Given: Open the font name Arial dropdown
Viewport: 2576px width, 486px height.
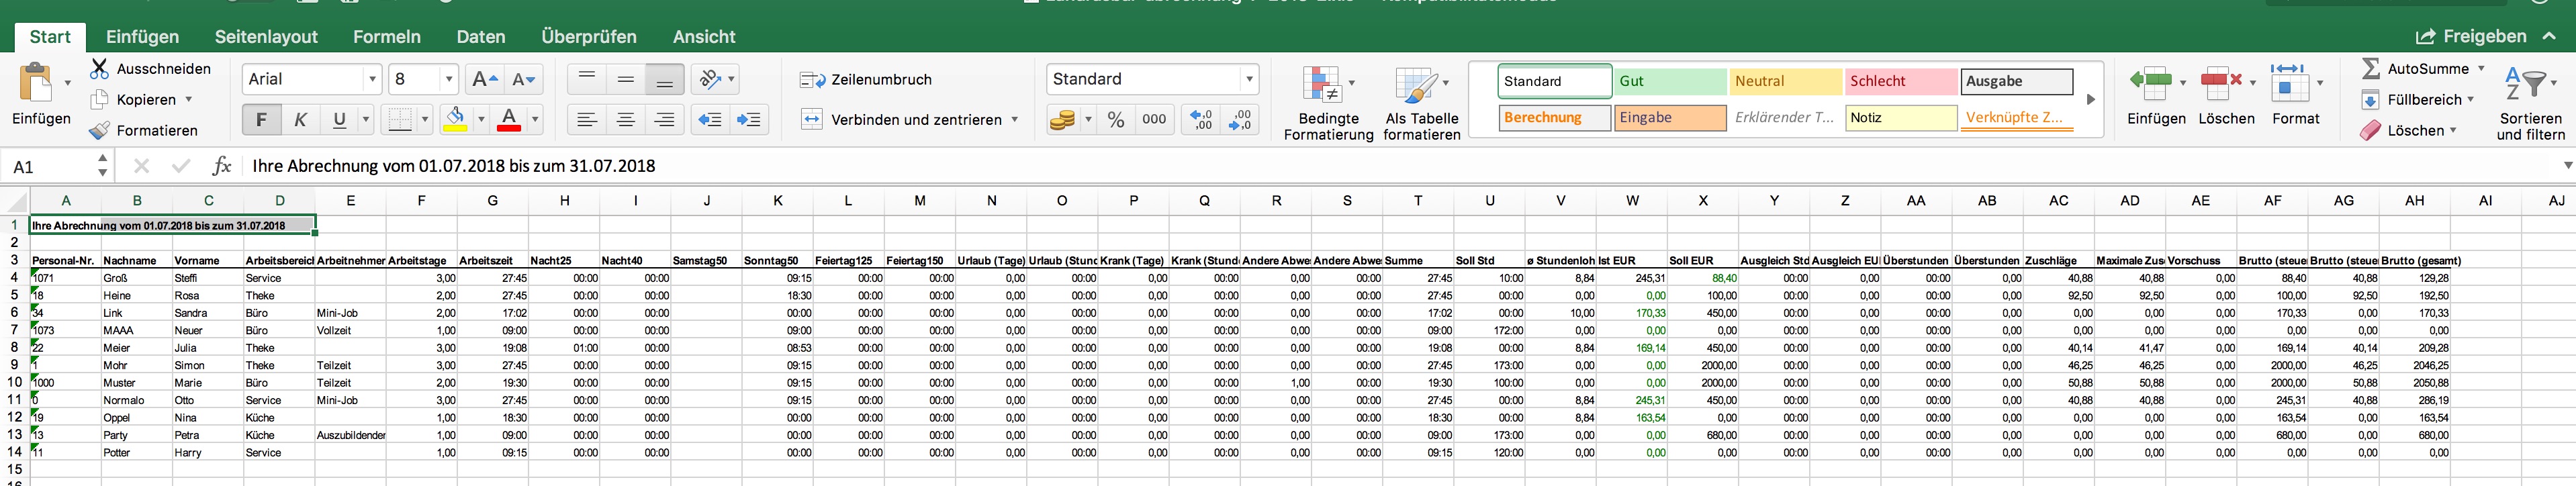Looking at the screenshot, I should click(x=372, y=80).
